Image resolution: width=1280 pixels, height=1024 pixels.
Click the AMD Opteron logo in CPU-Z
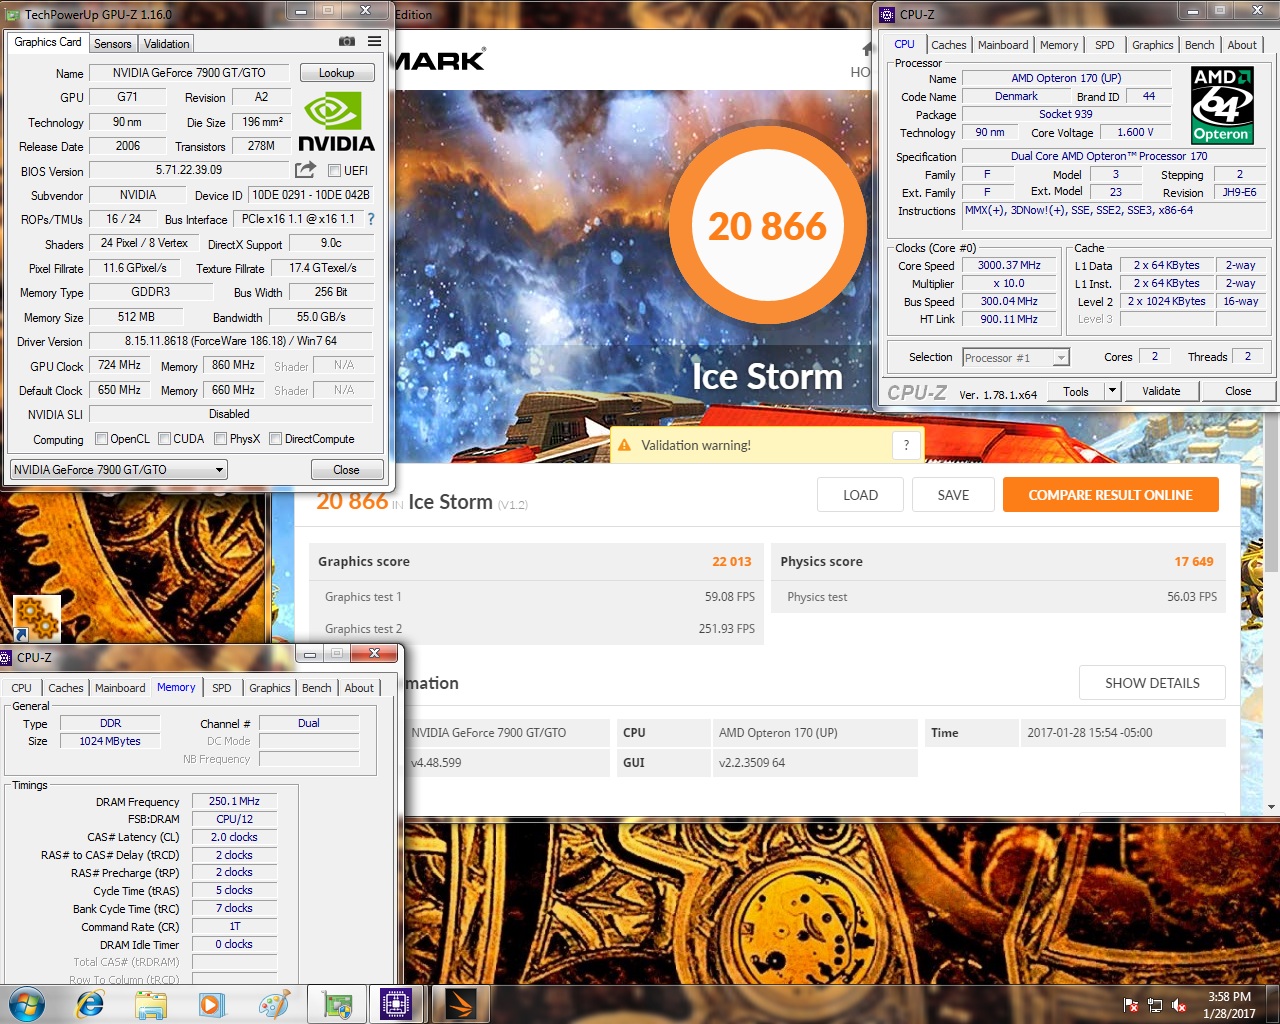(1221, 105)
